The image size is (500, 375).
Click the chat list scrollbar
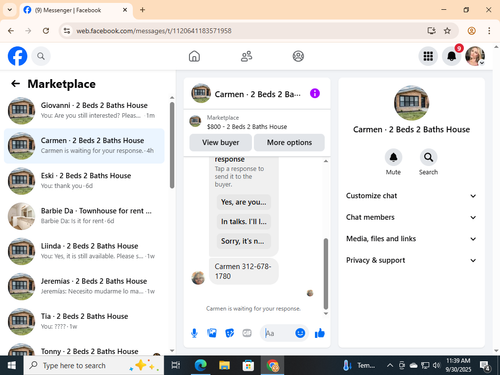coord(172,145)
